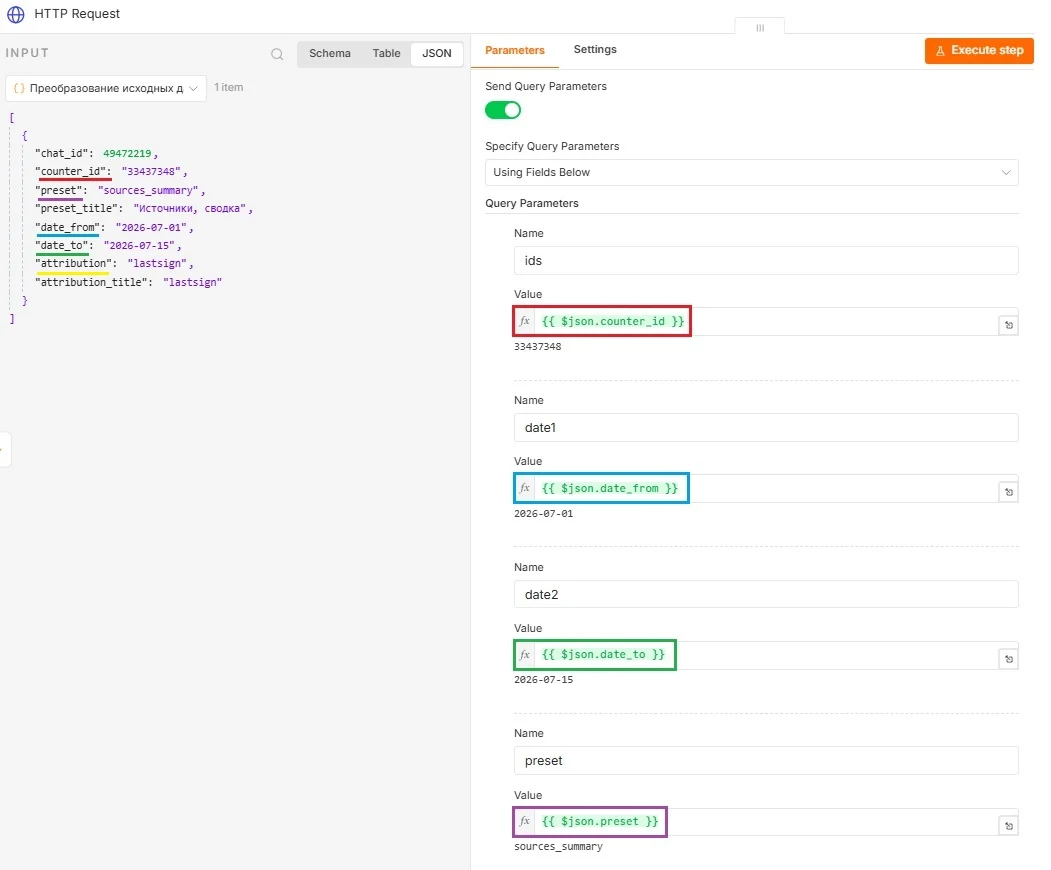This screenshot has width=1051, height=870.
Task: Click reset icon beside ids value field
Action: tap(1008, 325)
